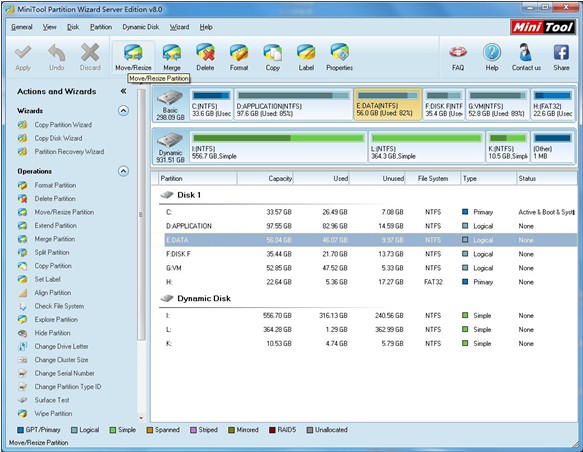Launch the Partition Recovery Wizard
The width and height of the screenshot is (583, 452).
(69, 152)
